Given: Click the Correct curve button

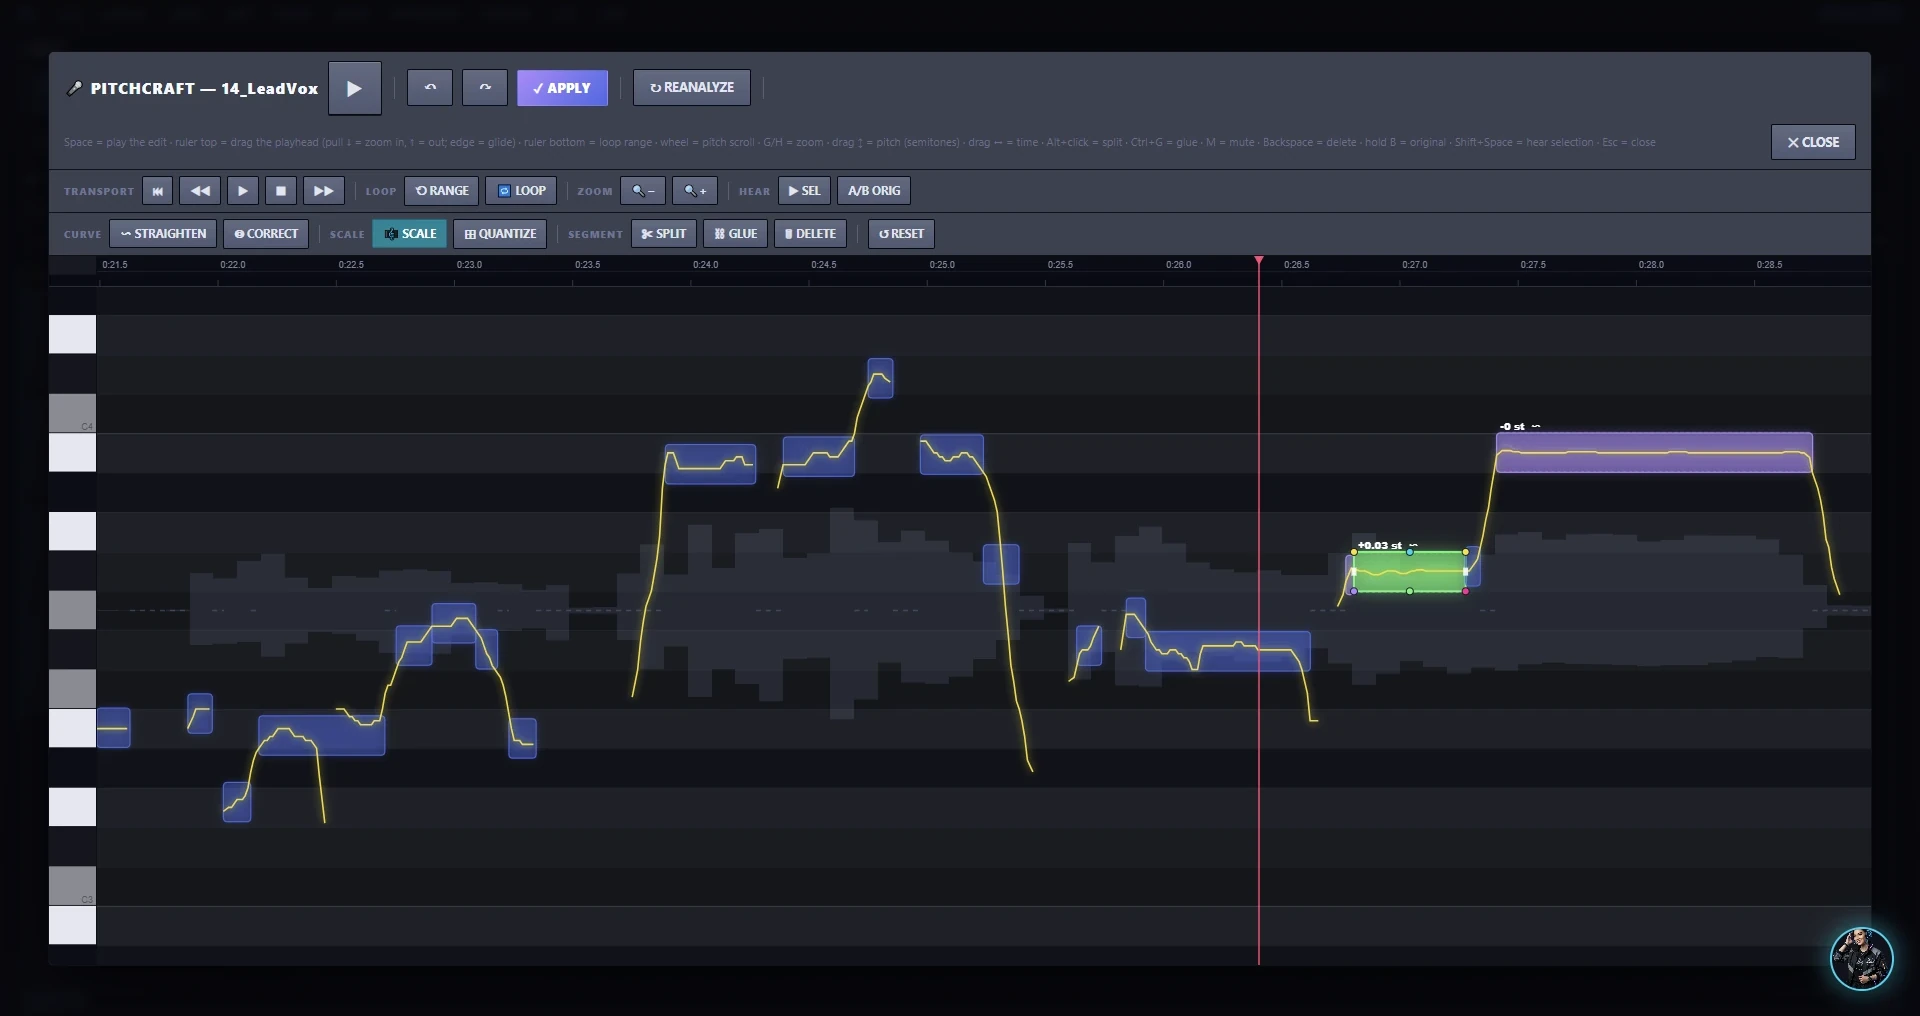Looking at the screenshot, I should 266,234.
